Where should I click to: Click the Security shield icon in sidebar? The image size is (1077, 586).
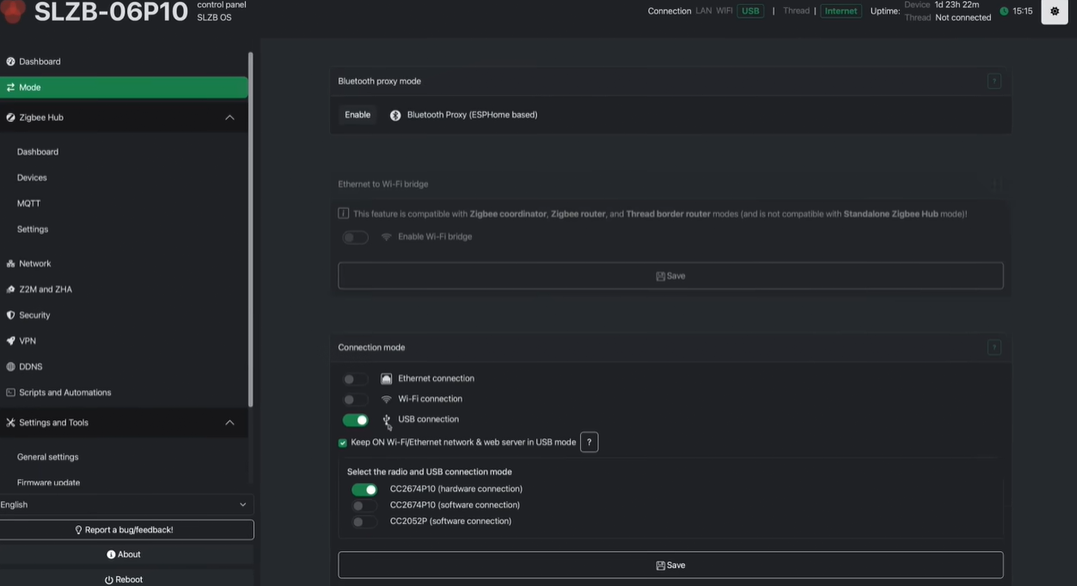point(10,315)
